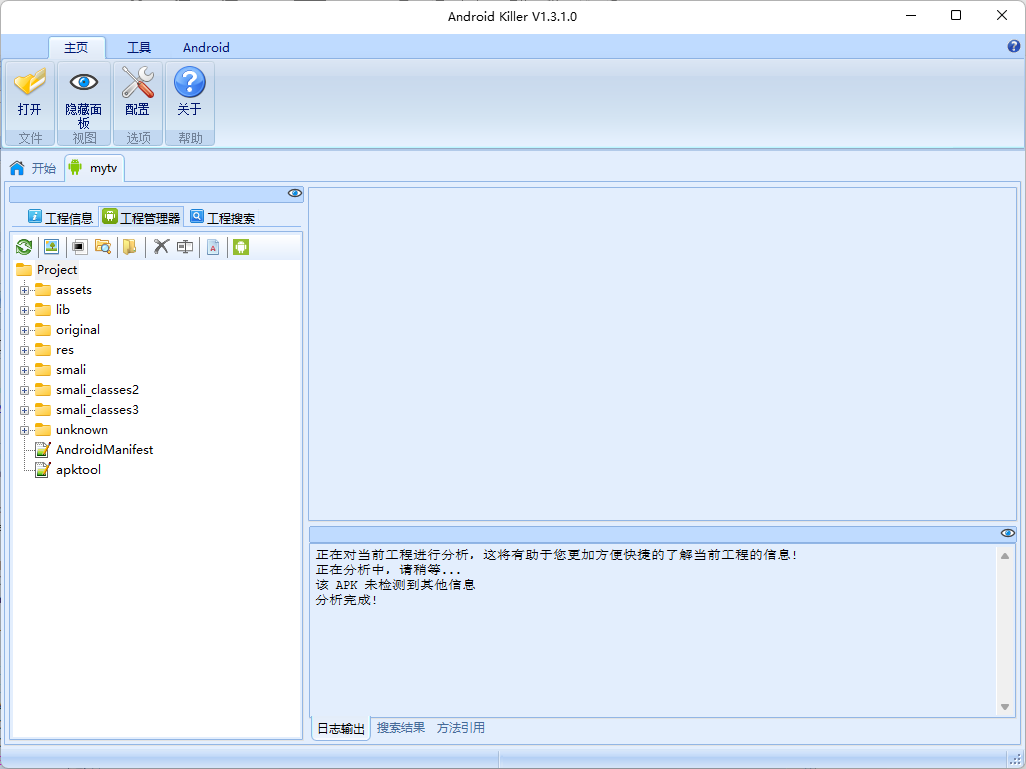Switch to the 日志输出 log output tab
Image resolution: width=1026 pixels, height=769 pixels.
(x=341, y=728)
